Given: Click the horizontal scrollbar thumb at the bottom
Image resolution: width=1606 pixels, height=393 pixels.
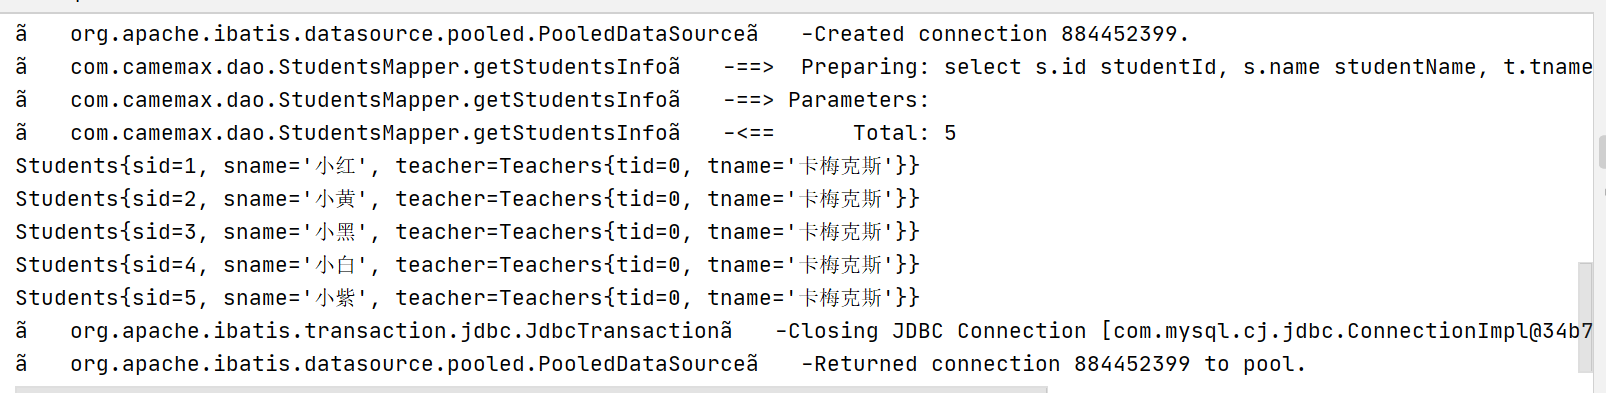Looking at the screenshot, I should pyautogui.click(x=531, y=389).
